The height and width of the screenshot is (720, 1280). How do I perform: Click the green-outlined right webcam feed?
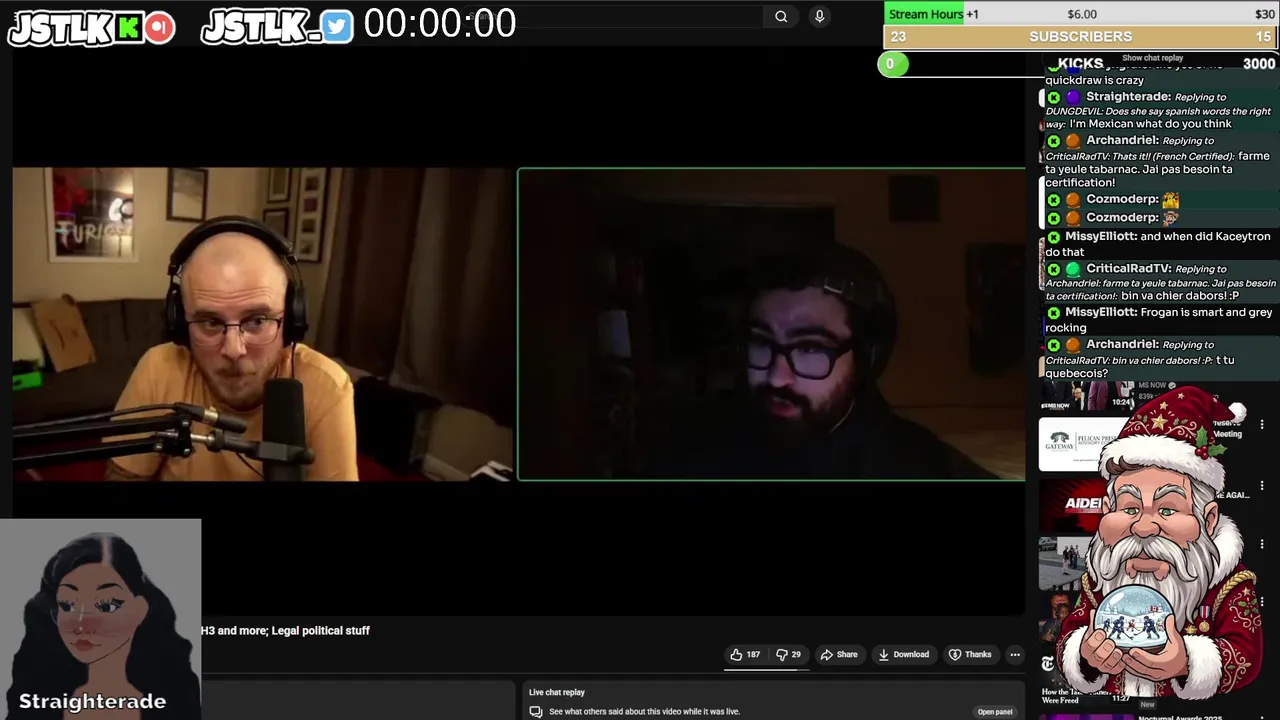(x=771, y=324)
